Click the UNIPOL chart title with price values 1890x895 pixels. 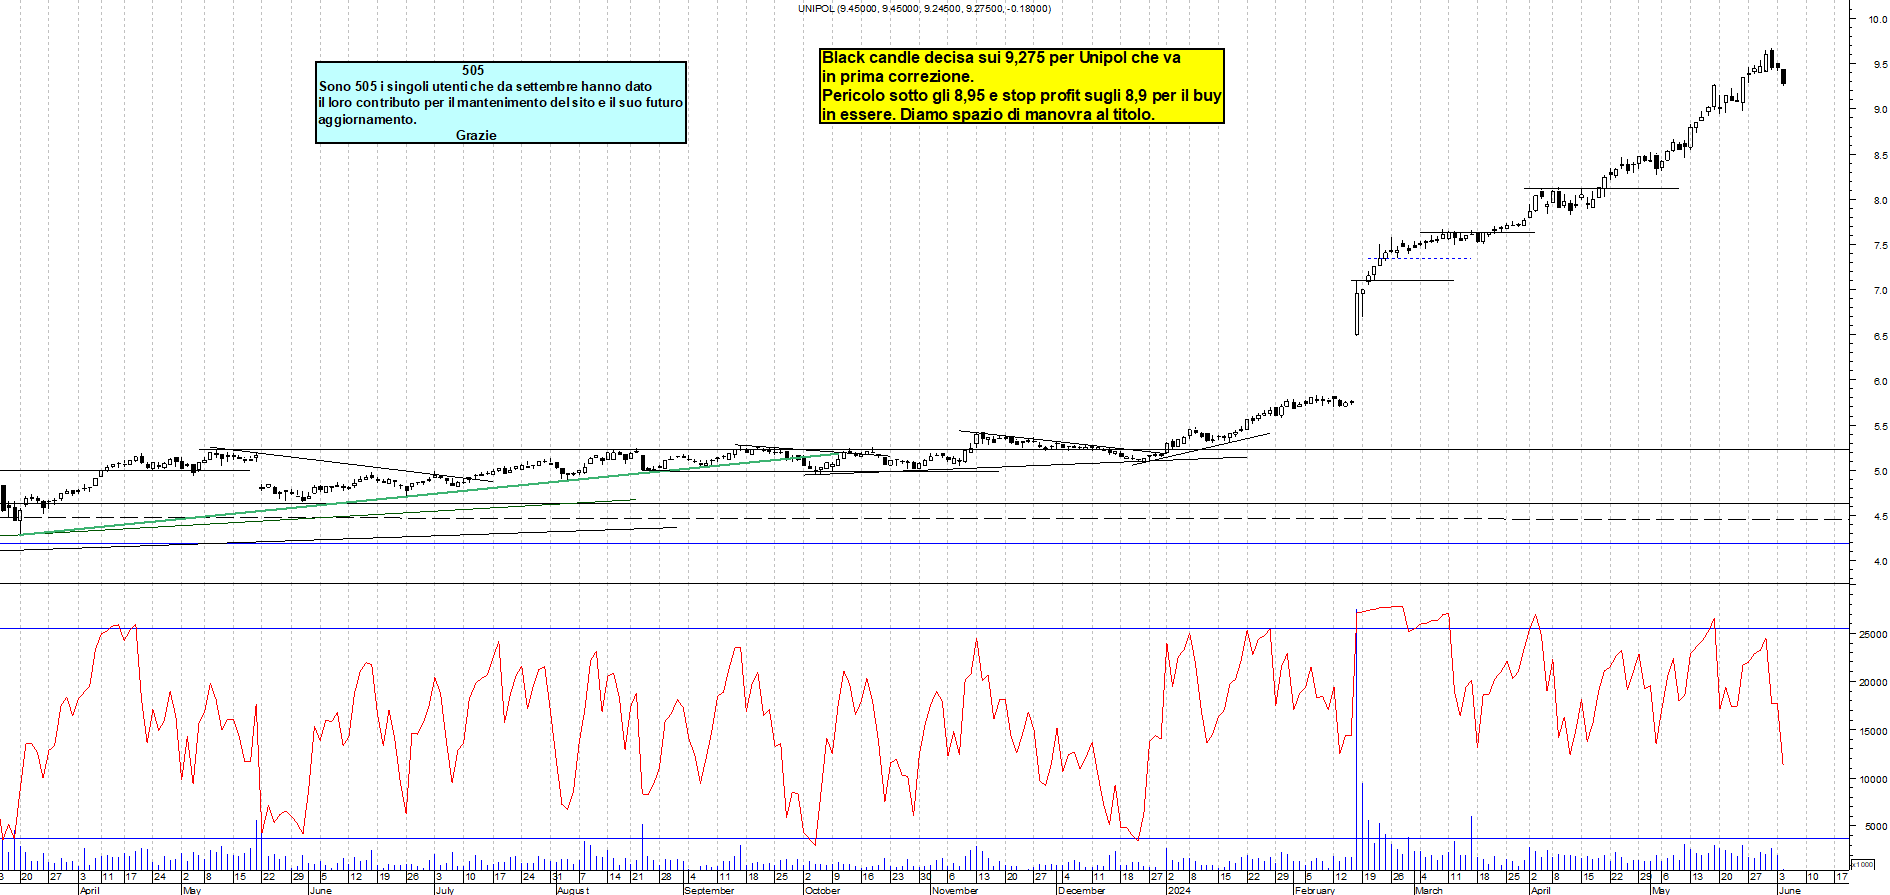924,8
